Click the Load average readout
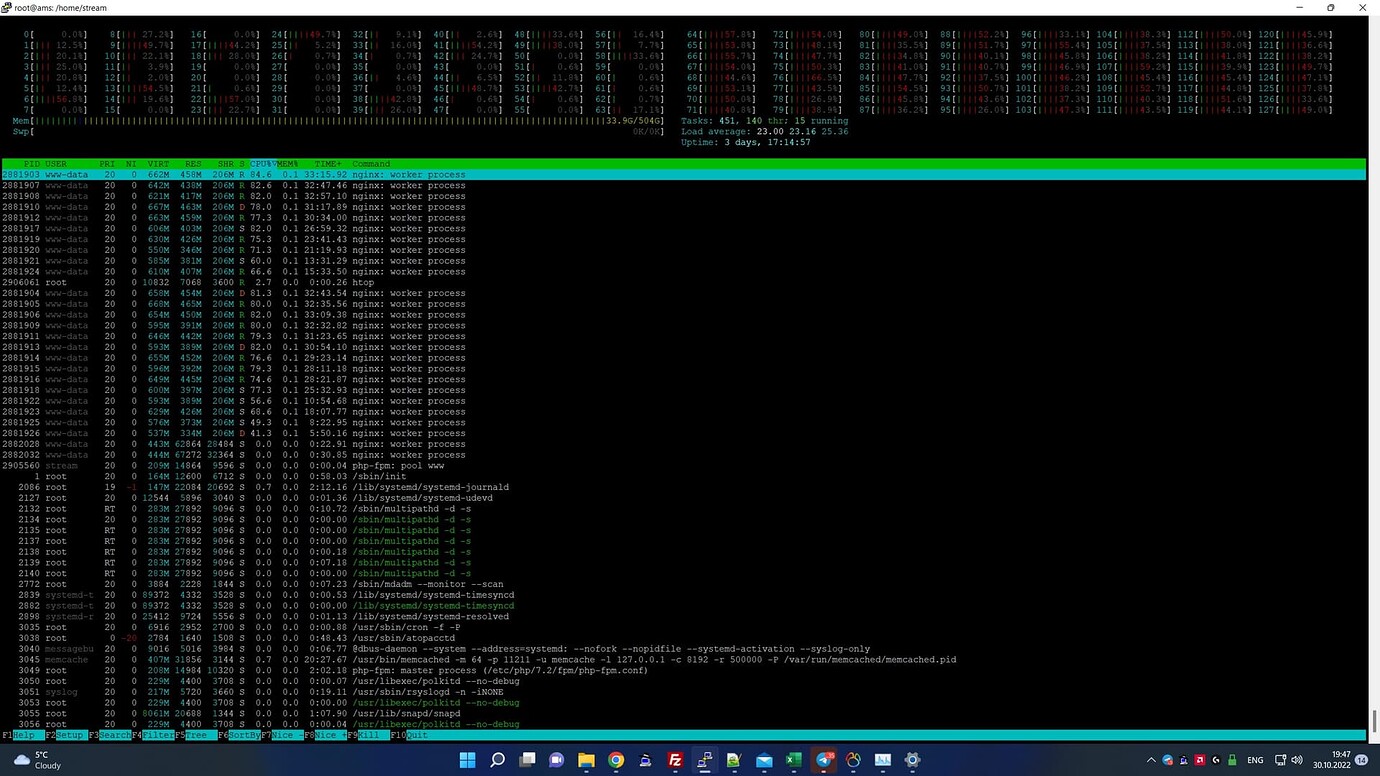The image size is (1380, 776). (x=764, y=131)
